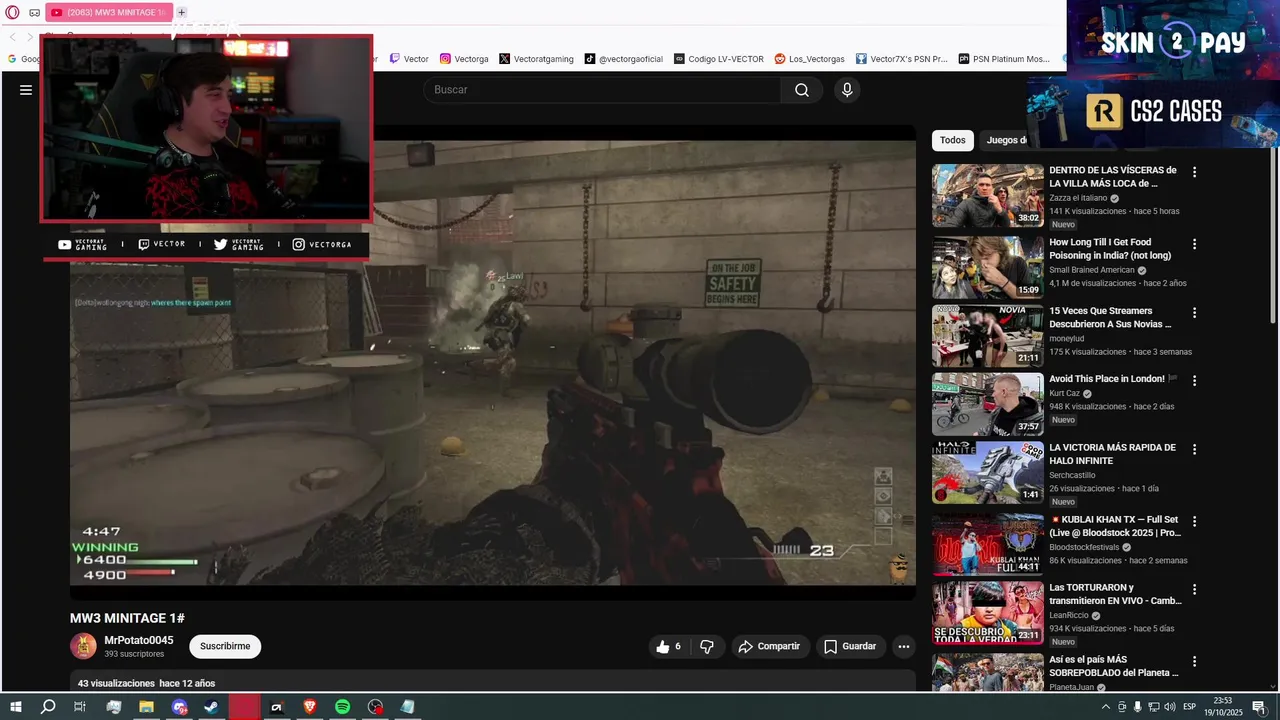Click the CS2 CASES ad banner

[x=1154, y=112]
